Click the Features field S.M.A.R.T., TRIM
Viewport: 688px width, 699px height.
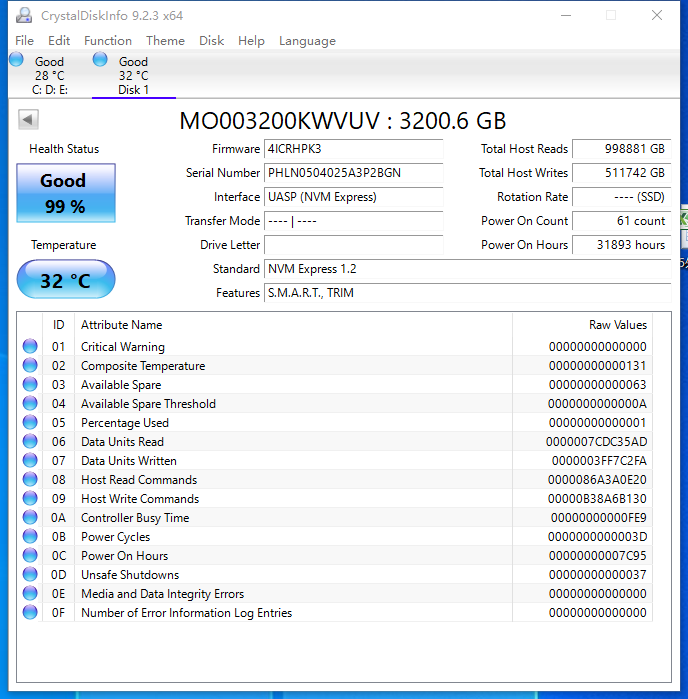(467, 293)
